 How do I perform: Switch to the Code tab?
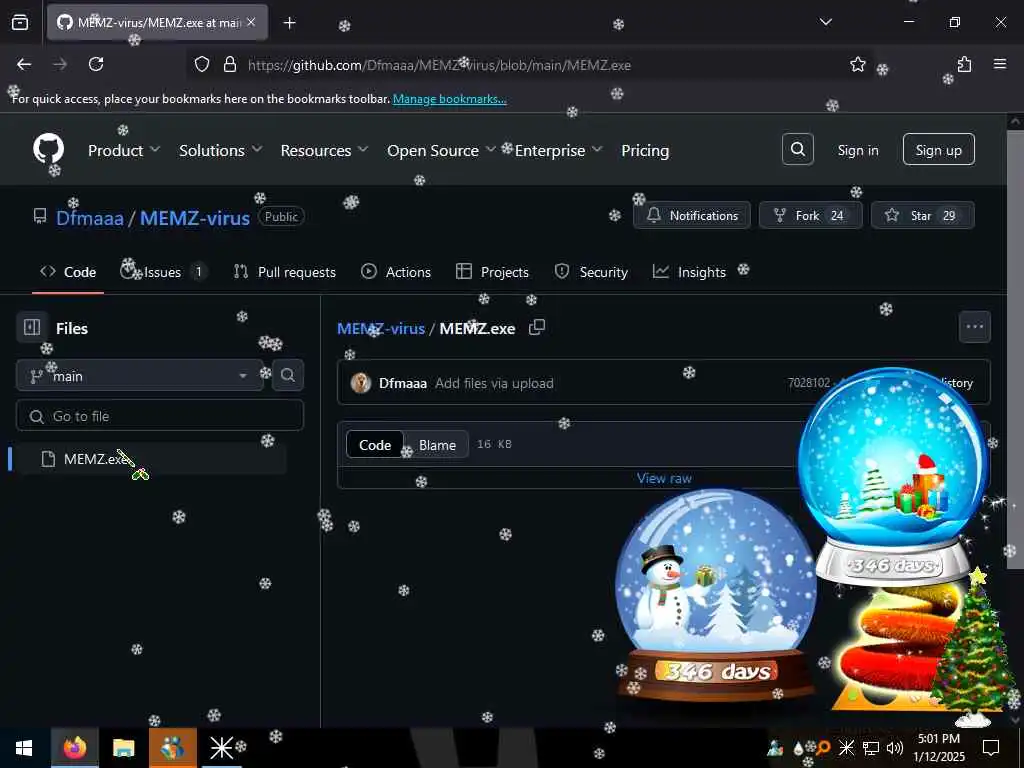[68, 272]
